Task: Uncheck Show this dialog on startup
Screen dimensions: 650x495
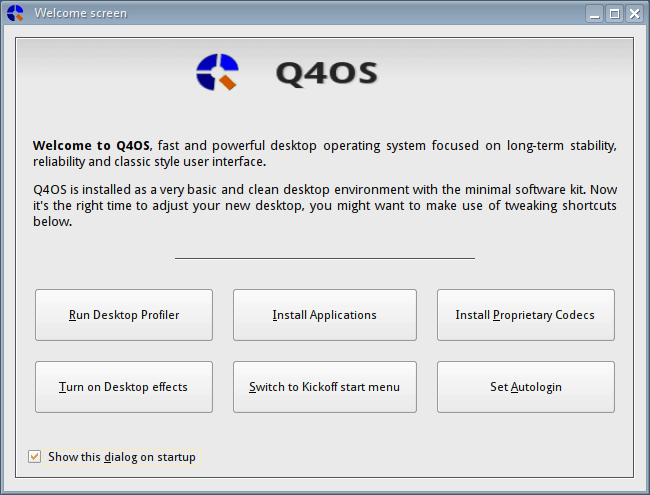Action: coord(34,457)
